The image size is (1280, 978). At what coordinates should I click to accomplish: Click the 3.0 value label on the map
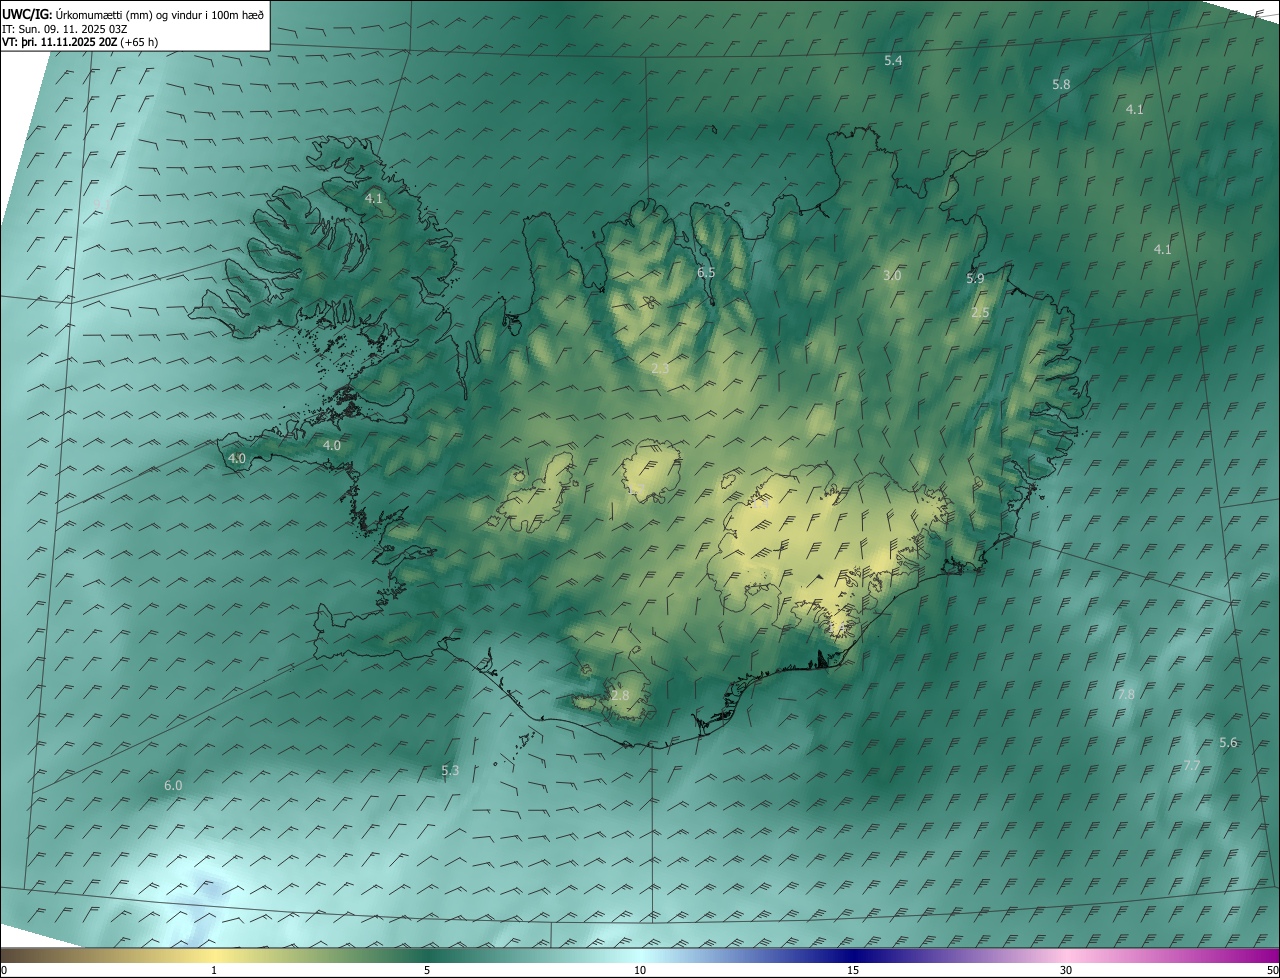coord(892,275)
